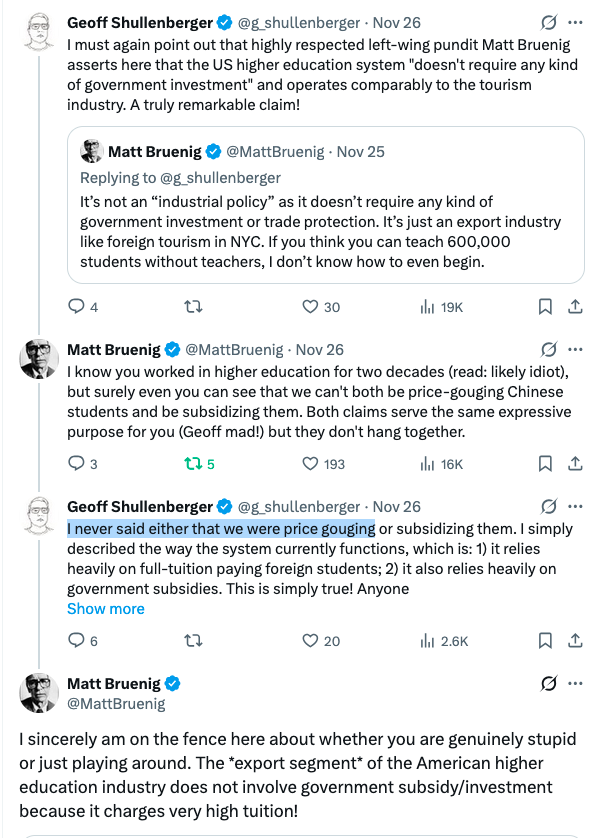Open the more options menu on Bruenig's Nov 26 tweet
601x838 pixels.
point(575,347)
